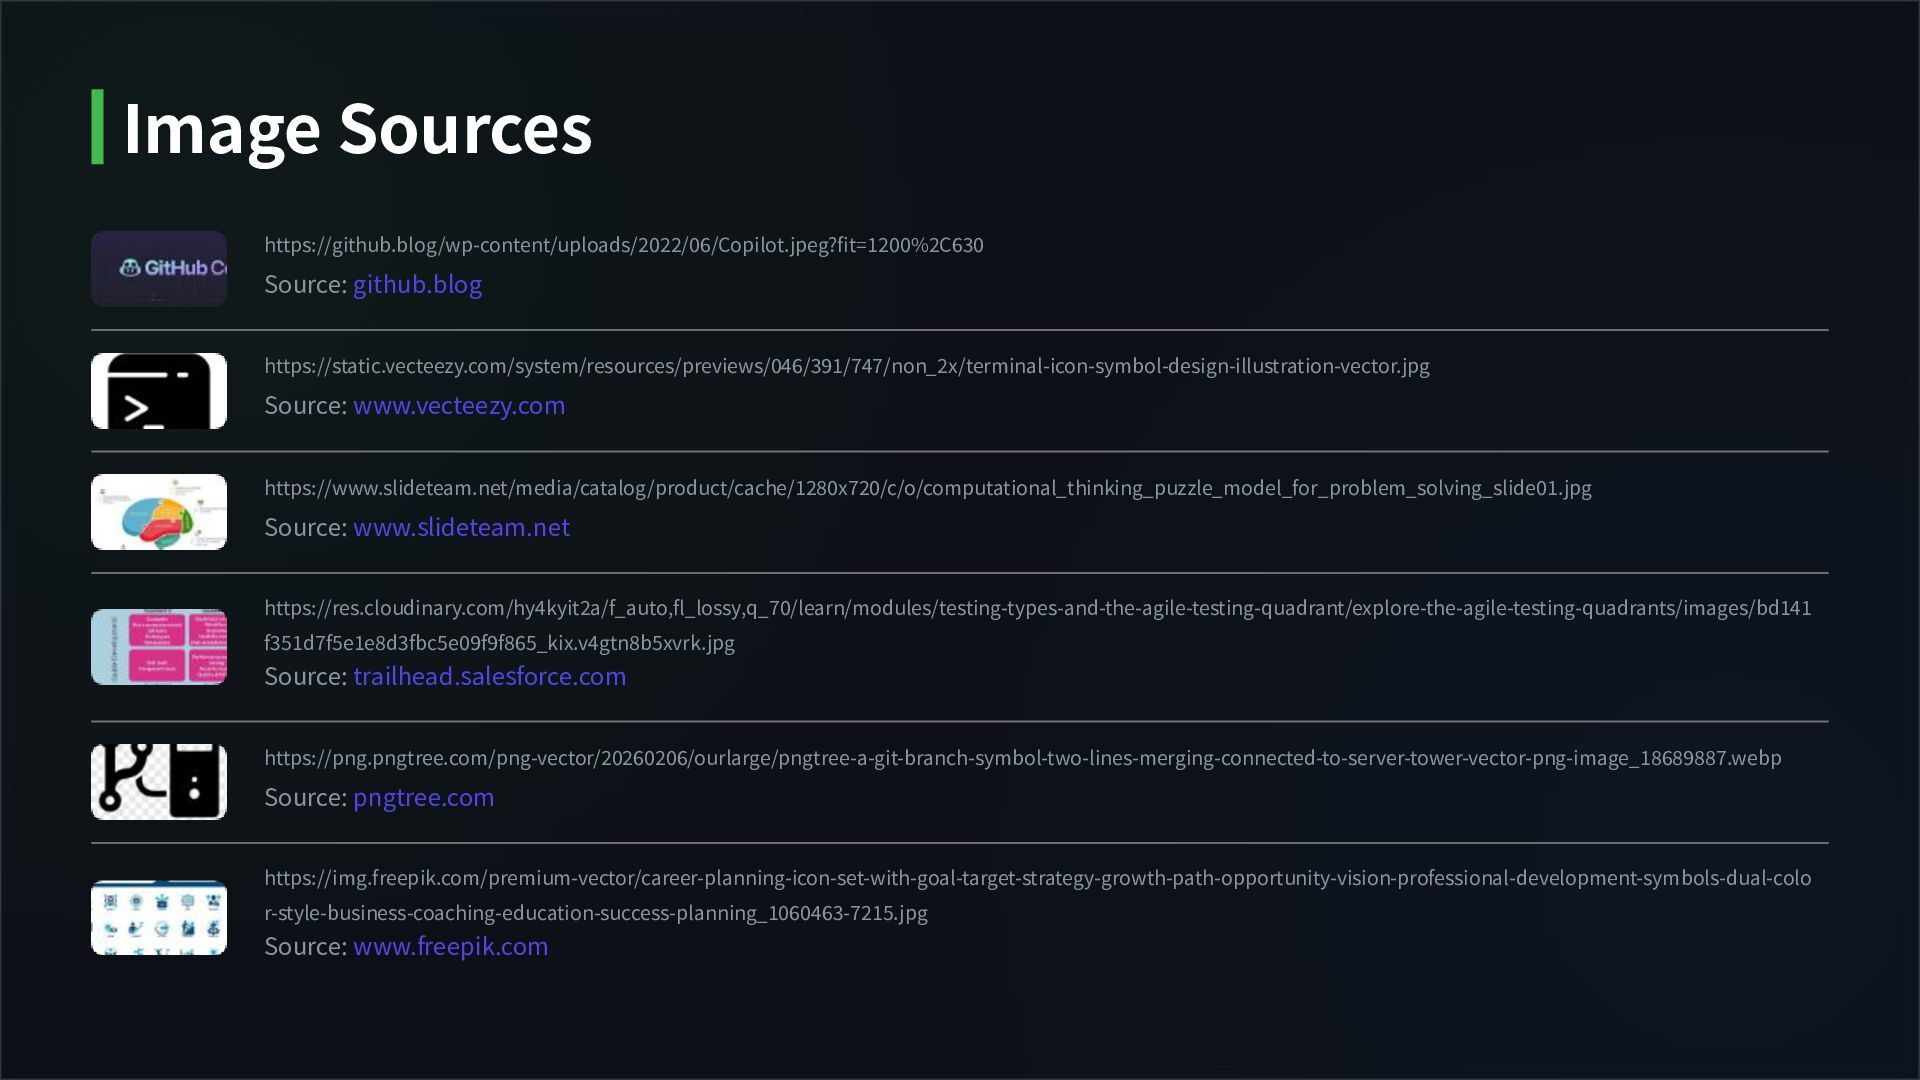Open the www.freepik.com source link

(x=450, y=947)
